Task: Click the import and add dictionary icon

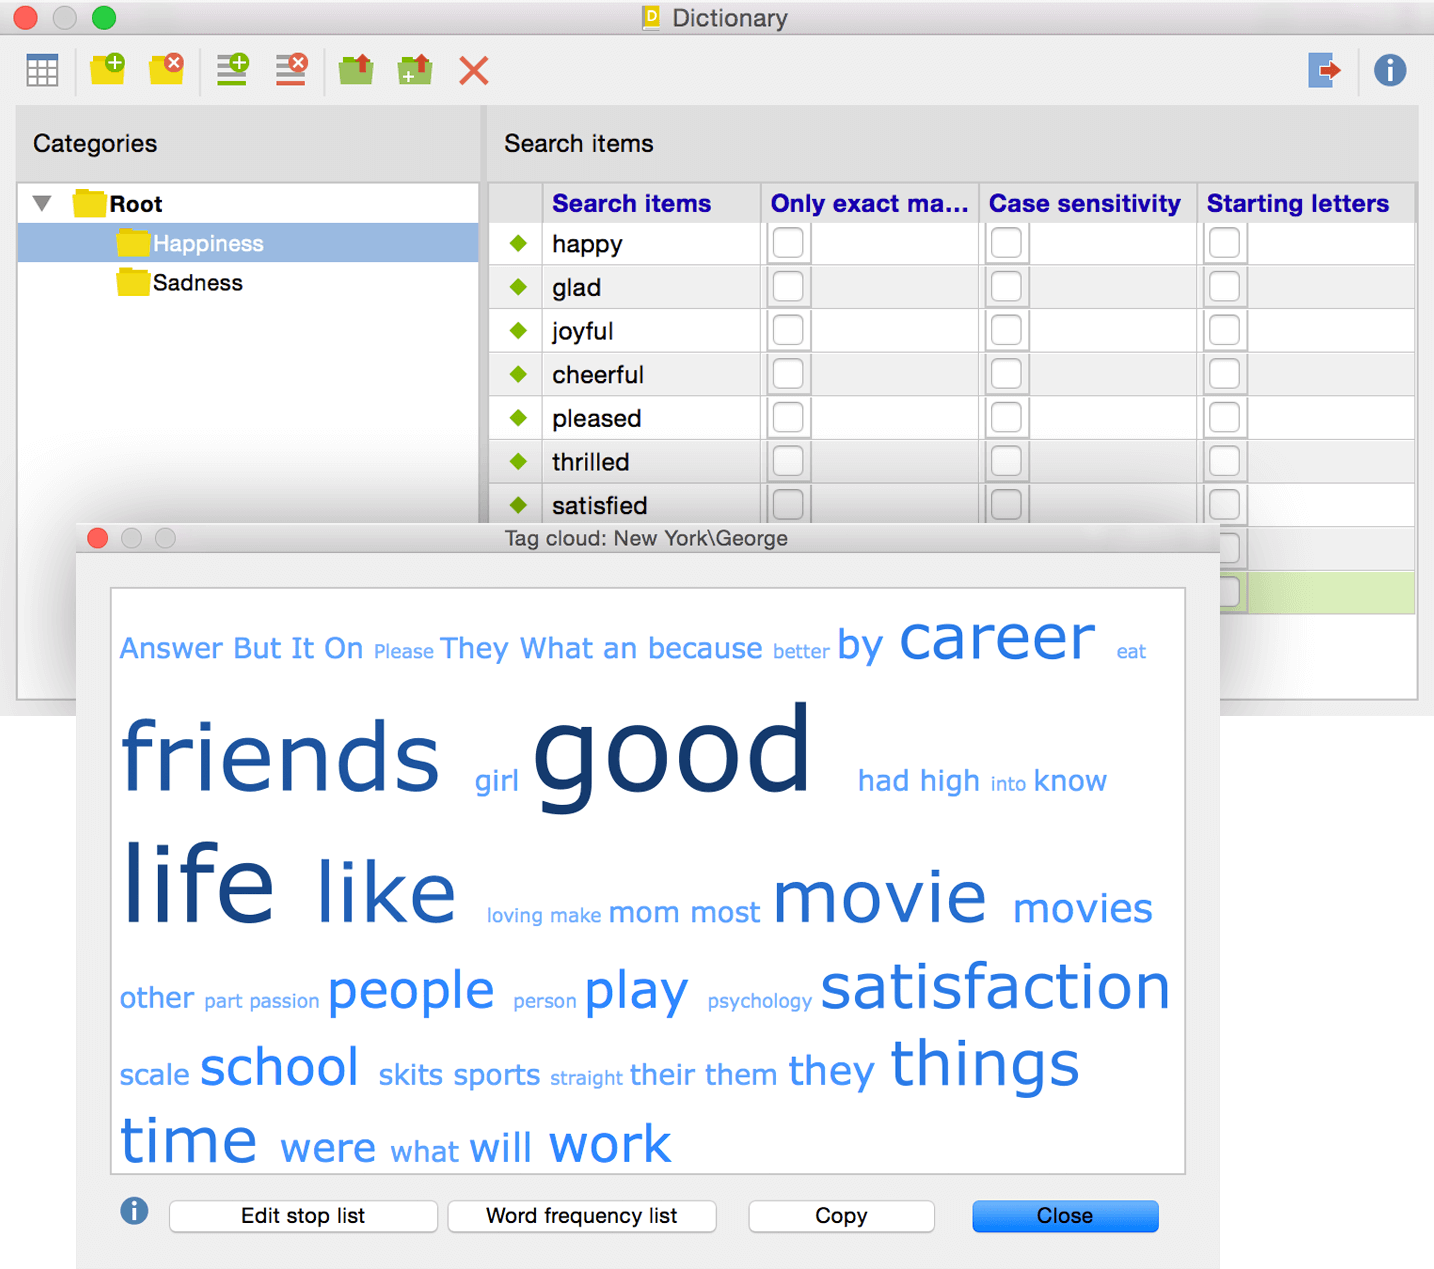Action: pos(415,70)
